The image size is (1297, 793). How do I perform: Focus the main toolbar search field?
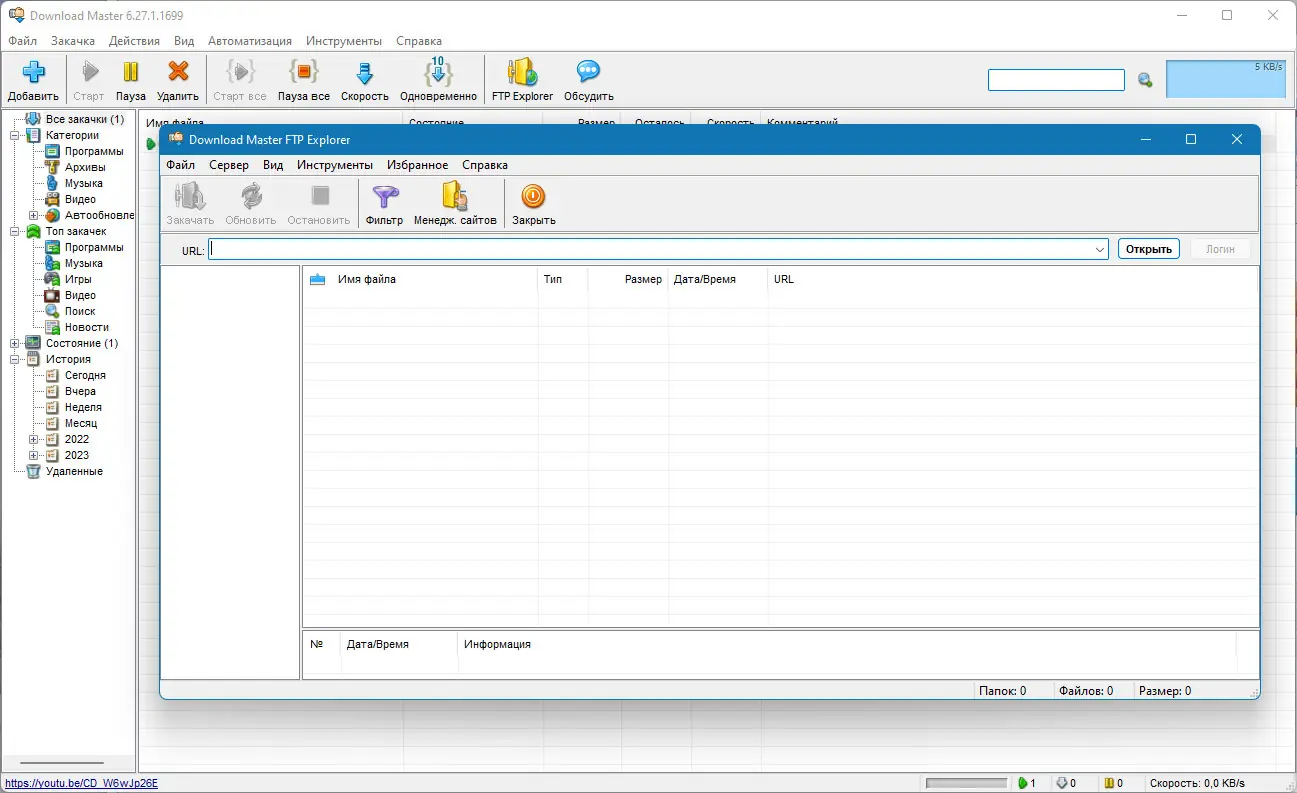click(1056, 80)
